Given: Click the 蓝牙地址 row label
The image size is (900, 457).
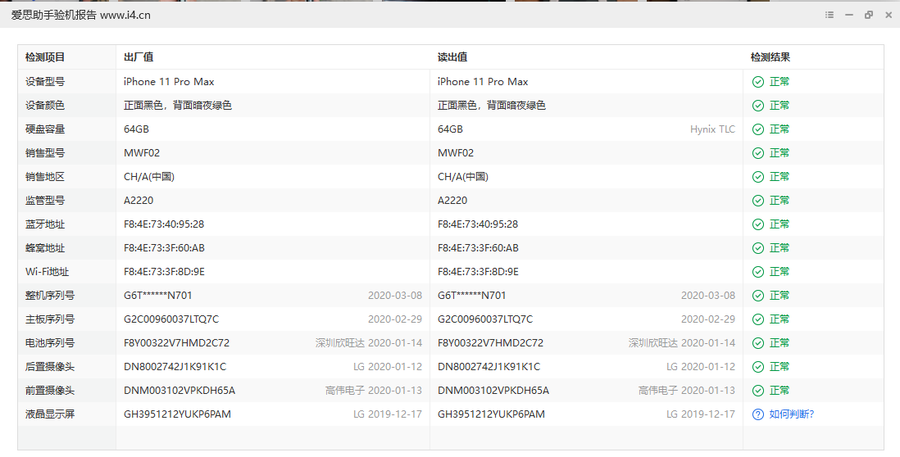Looking at the screenshot, I should [x=45, y=224].
